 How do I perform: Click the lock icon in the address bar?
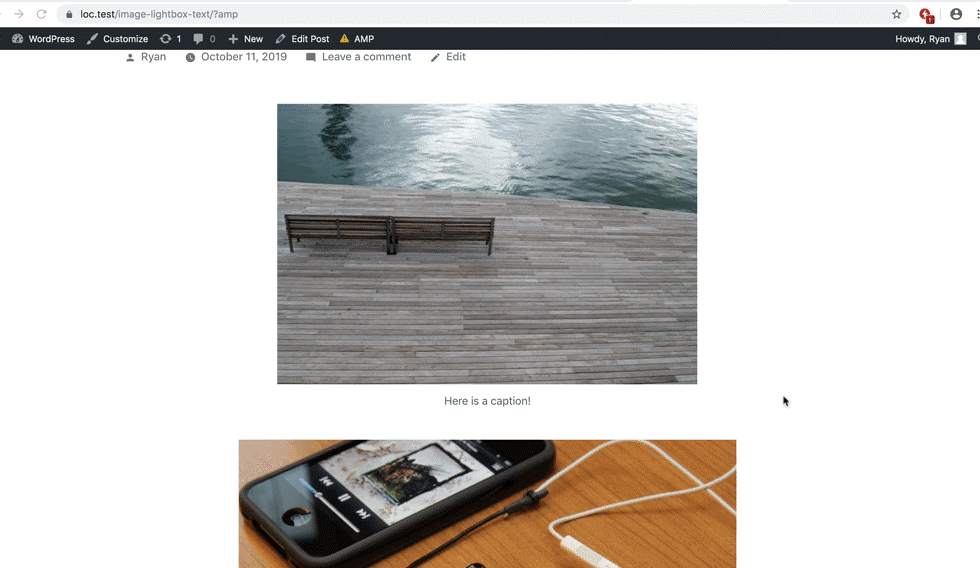(69, 14)
